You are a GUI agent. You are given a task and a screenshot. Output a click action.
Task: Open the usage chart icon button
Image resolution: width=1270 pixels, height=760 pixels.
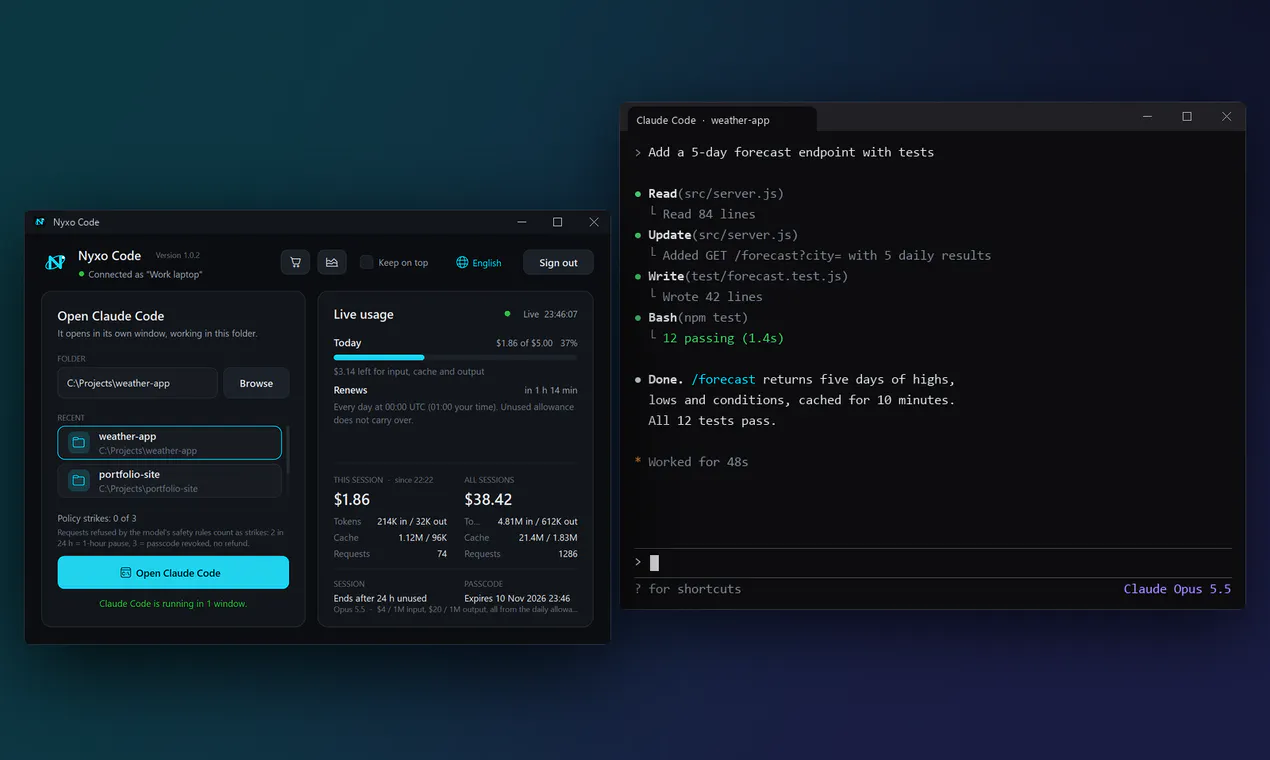(332, 262)
